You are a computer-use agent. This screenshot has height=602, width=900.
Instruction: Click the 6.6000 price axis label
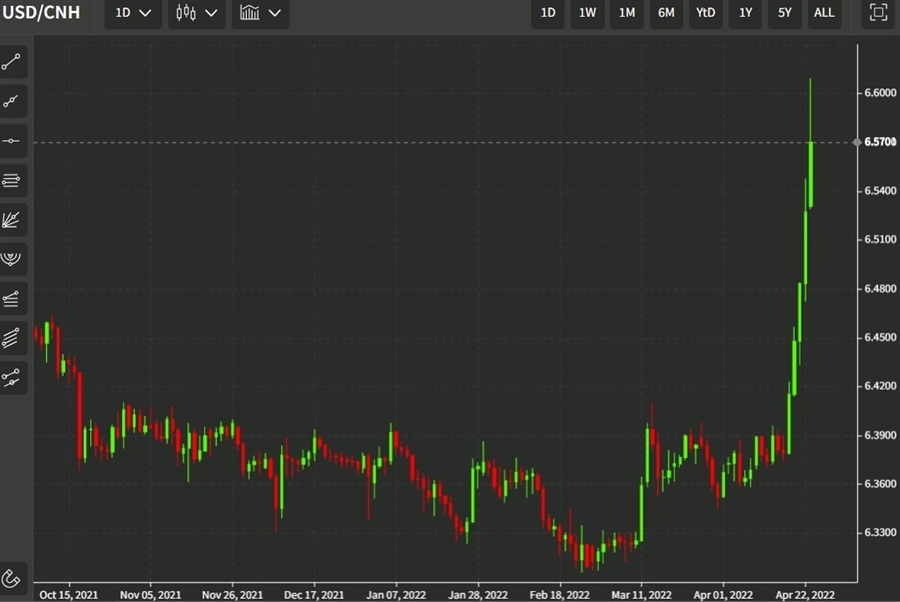pos(880,92)
